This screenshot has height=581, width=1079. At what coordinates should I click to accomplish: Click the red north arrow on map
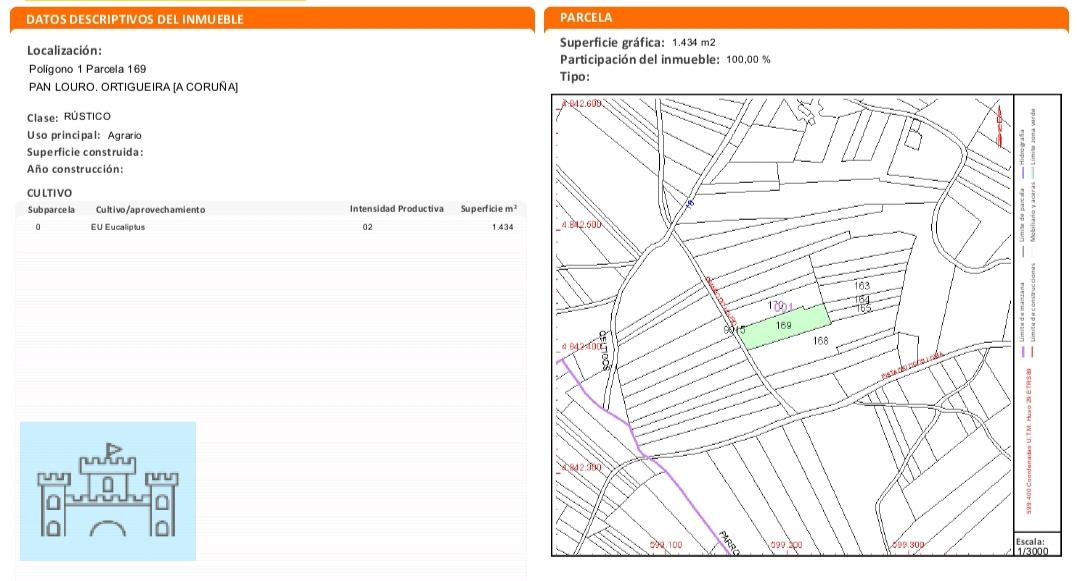[999, 125]
